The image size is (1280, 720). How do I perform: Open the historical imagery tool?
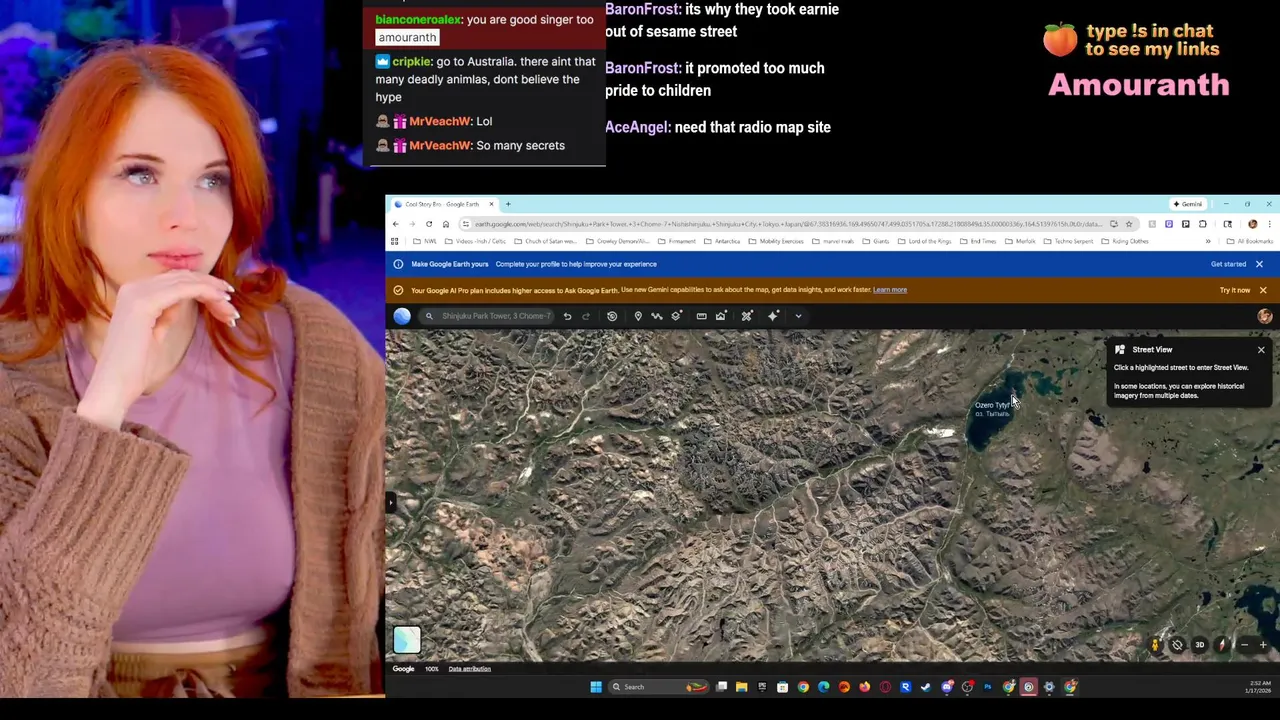click(x=612, y=316)
